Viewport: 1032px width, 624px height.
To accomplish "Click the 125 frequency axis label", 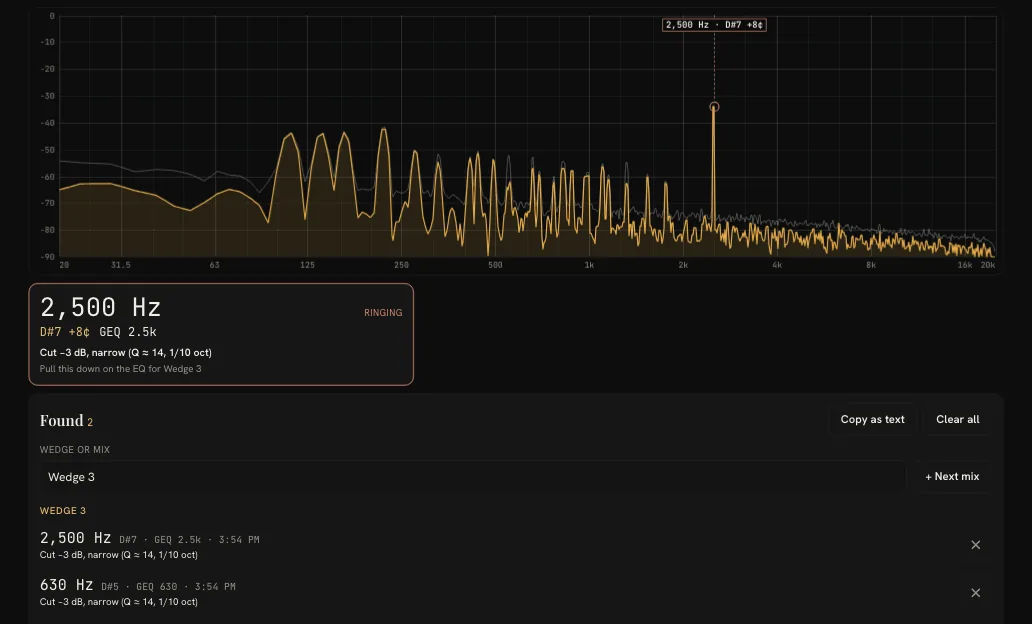I will 307,265.
